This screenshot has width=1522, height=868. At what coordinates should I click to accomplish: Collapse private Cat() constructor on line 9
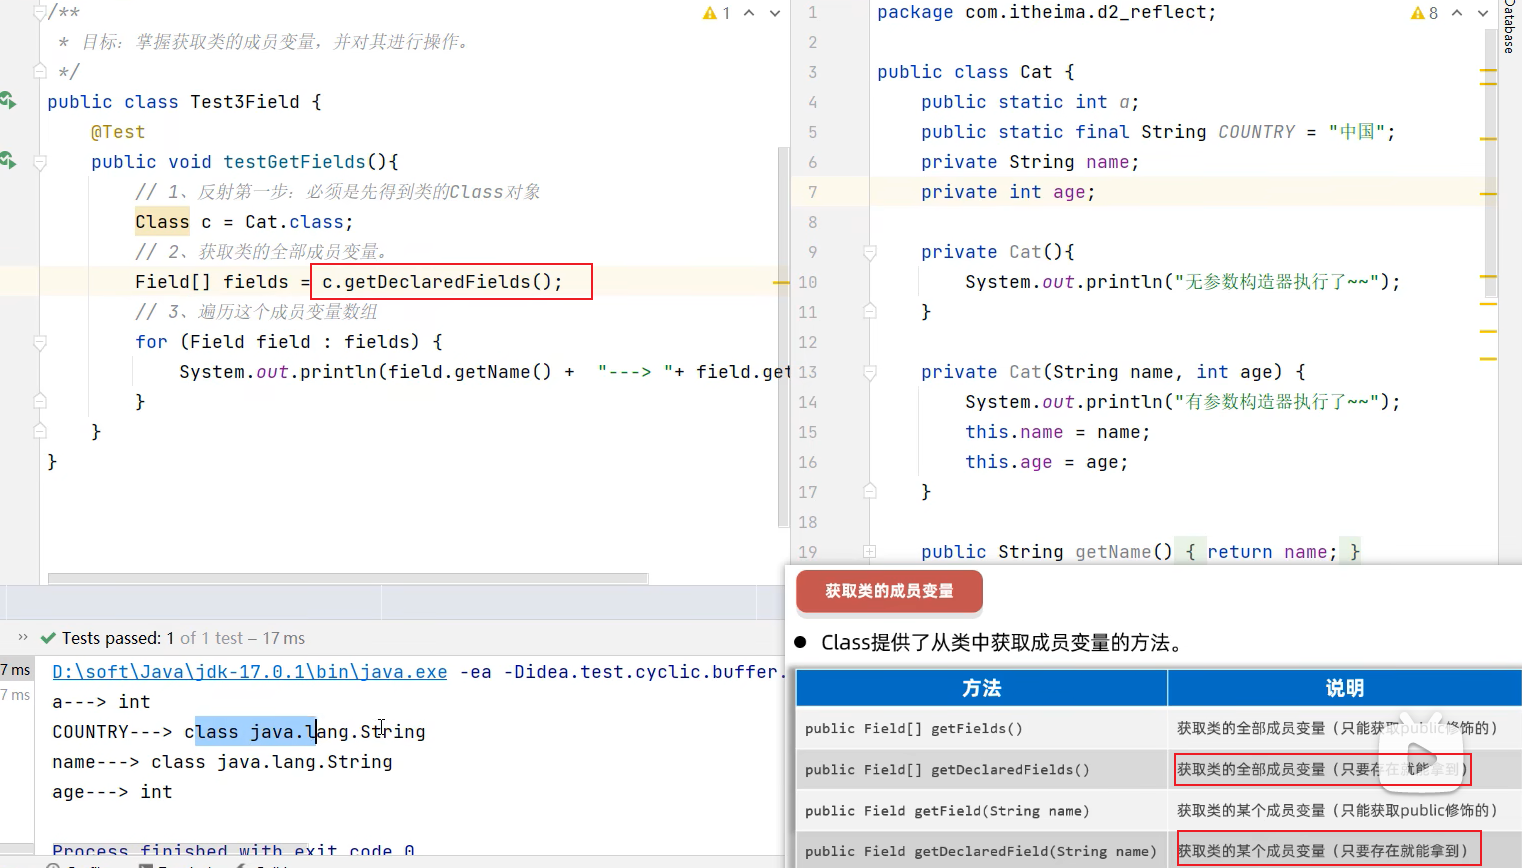pyautogui.click(x=870, y=252)
